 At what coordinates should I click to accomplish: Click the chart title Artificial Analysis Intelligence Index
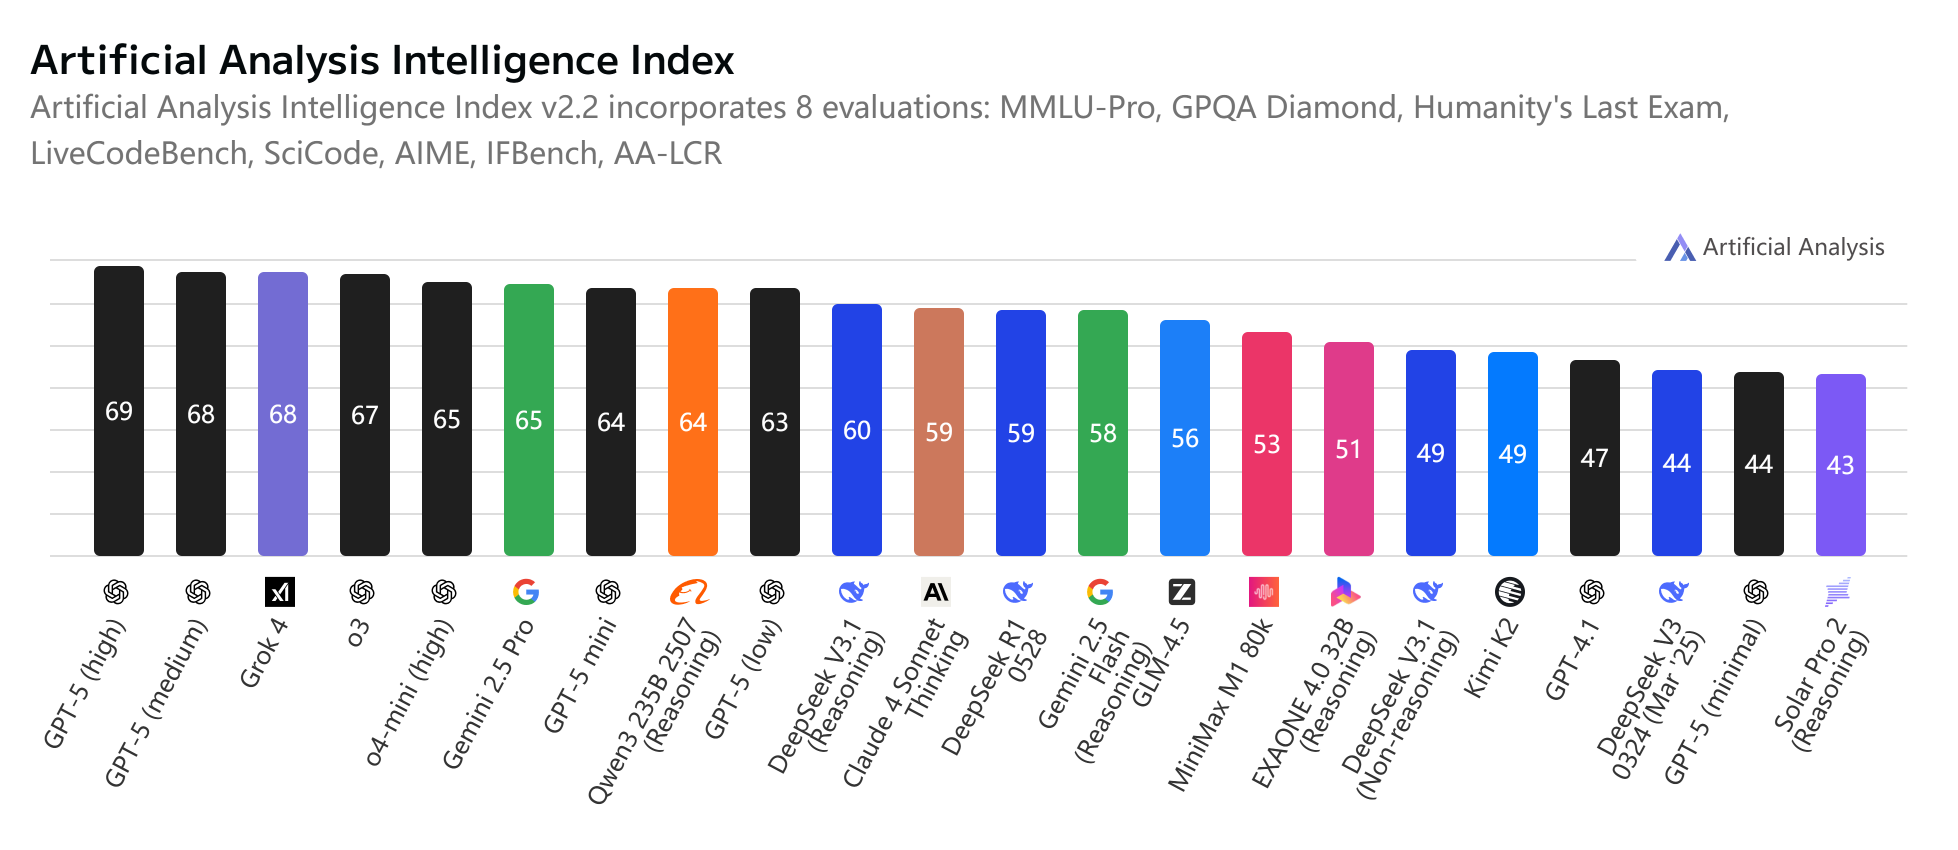click(382, 60)
